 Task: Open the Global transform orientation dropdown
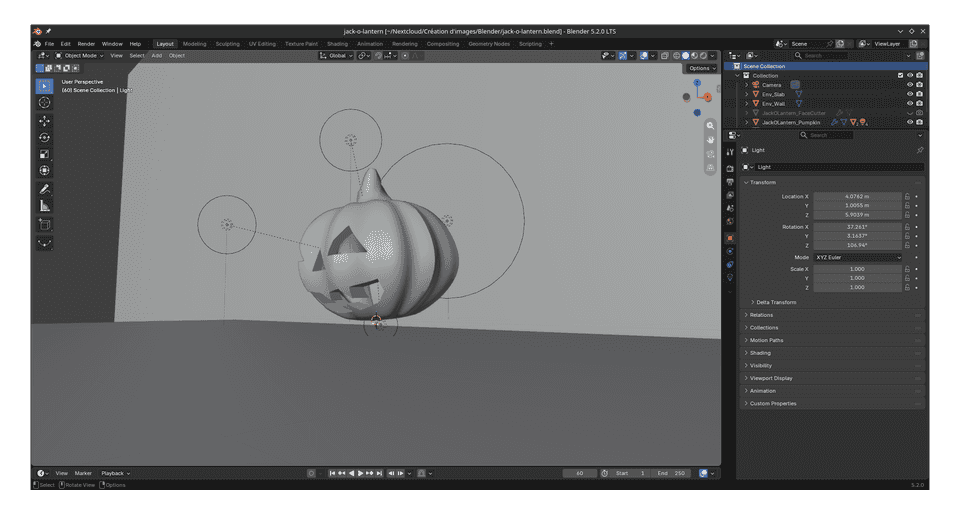(x=336, y=56)
